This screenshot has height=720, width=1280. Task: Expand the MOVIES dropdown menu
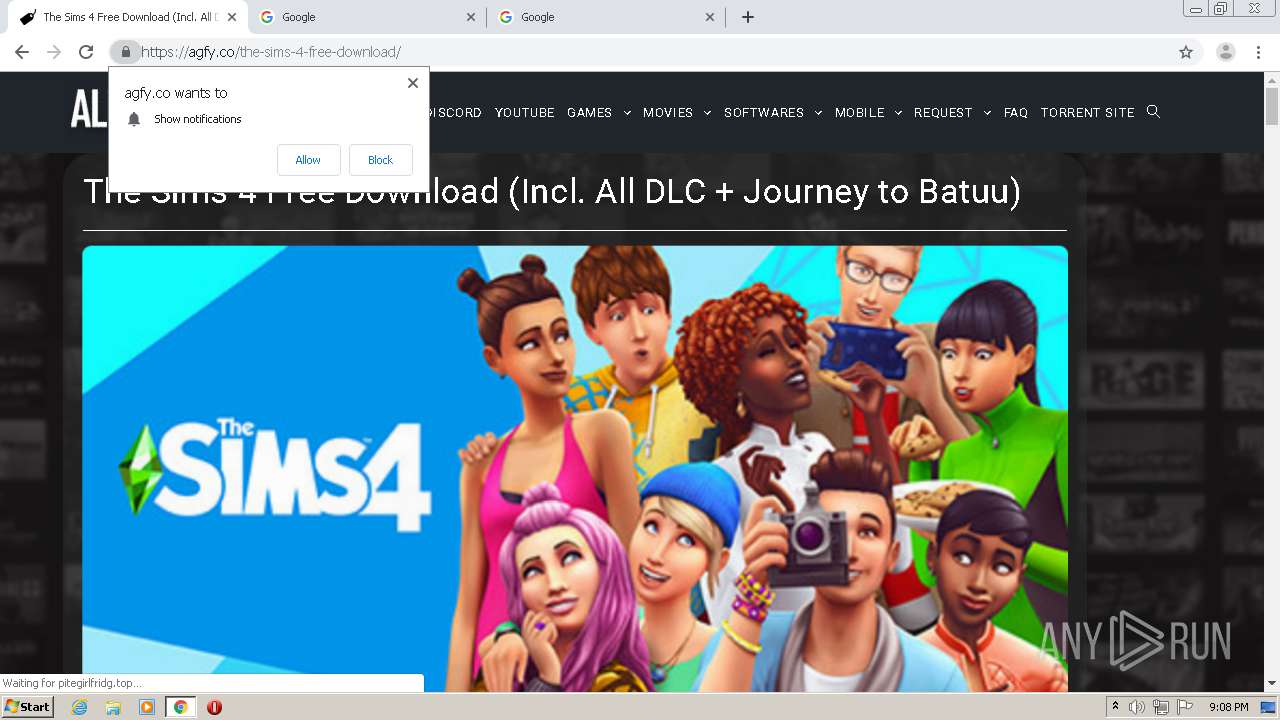pos(676,113)
